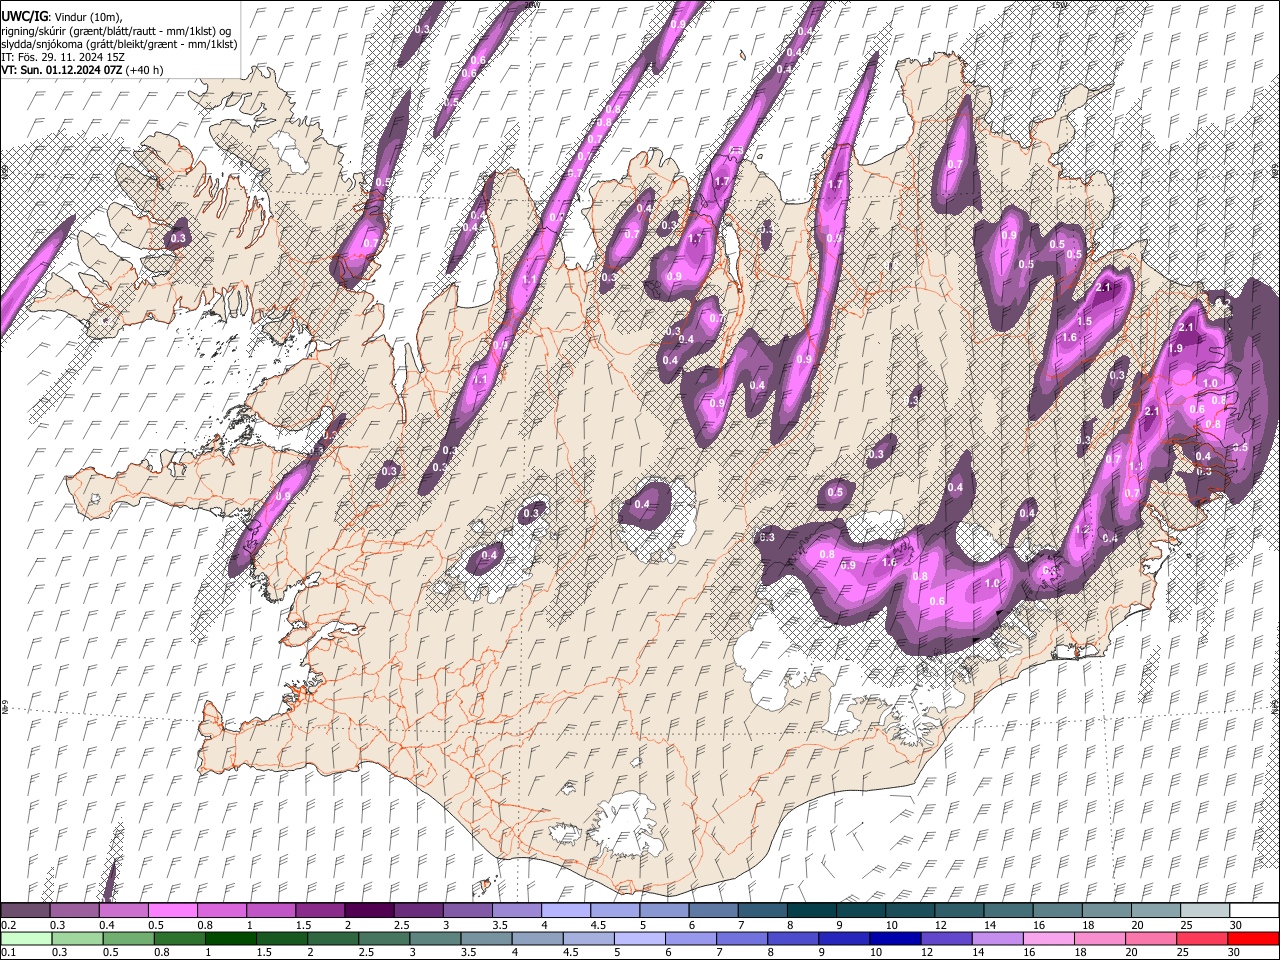Choose the lavender 4–4.5 swatch in upper legend
This screenshot has width=1280, height=960.
click(x=565, y=911)
